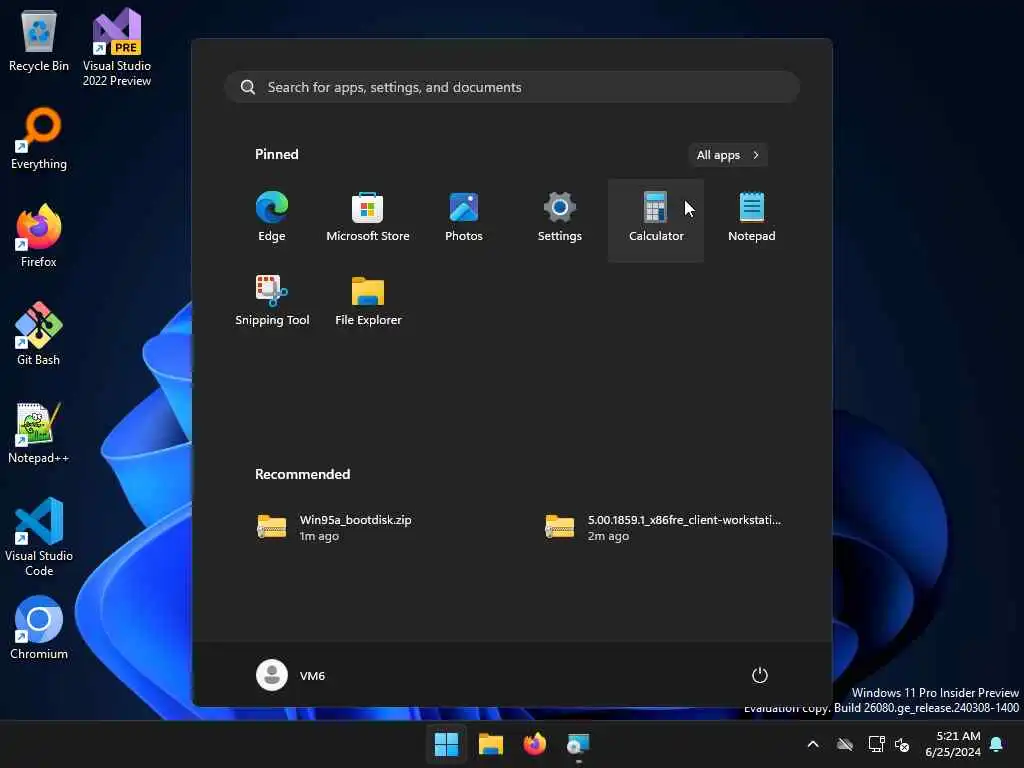Select the Everything desktop shortcut
The width and height of the screenshot is (1024, 768).
[39, 138]
